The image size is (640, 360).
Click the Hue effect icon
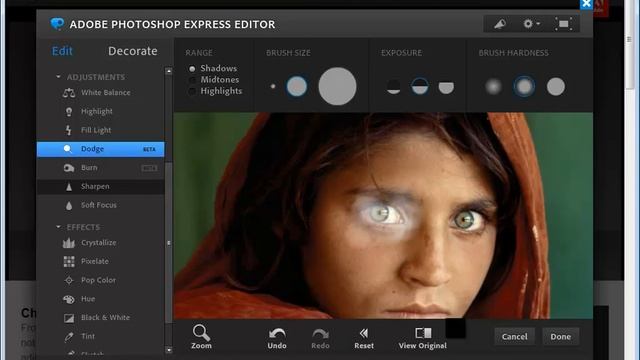pyautogui.click(x=69, y=299)
